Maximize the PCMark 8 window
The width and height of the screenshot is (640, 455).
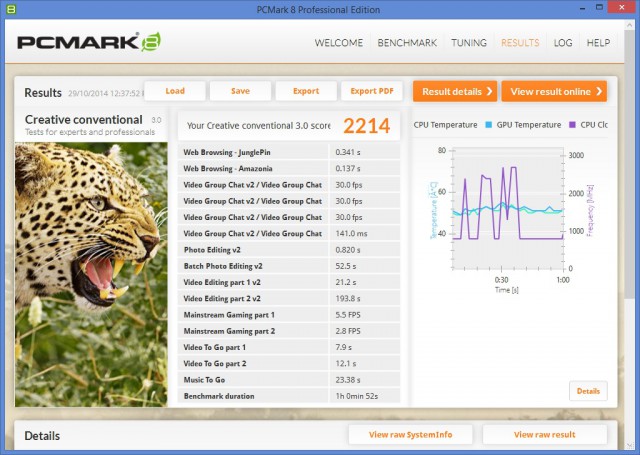pos(599,8)
